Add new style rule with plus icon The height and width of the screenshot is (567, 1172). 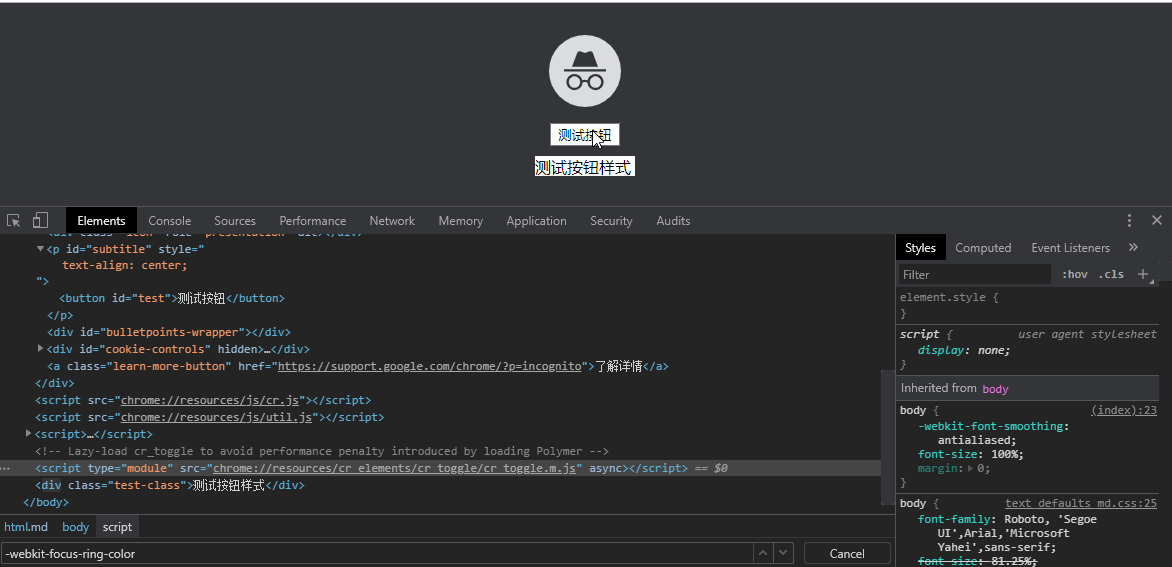[x=1142, y=274]
